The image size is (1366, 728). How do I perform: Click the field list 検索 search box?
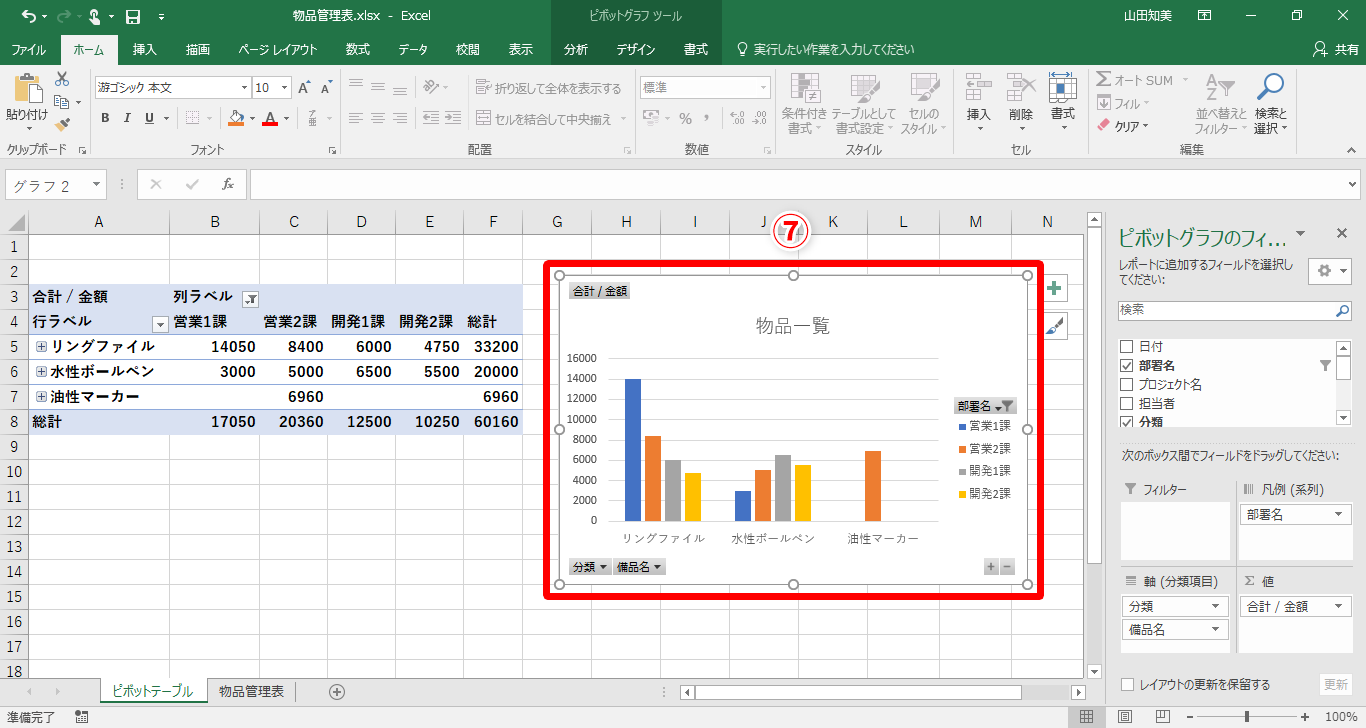coord(1235,311)
